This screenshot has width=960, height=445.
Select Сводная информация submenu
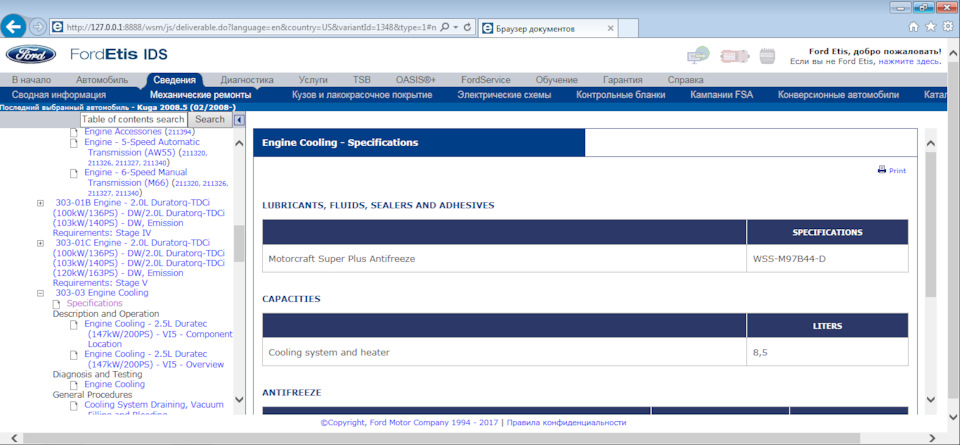[x=59, y=95]
